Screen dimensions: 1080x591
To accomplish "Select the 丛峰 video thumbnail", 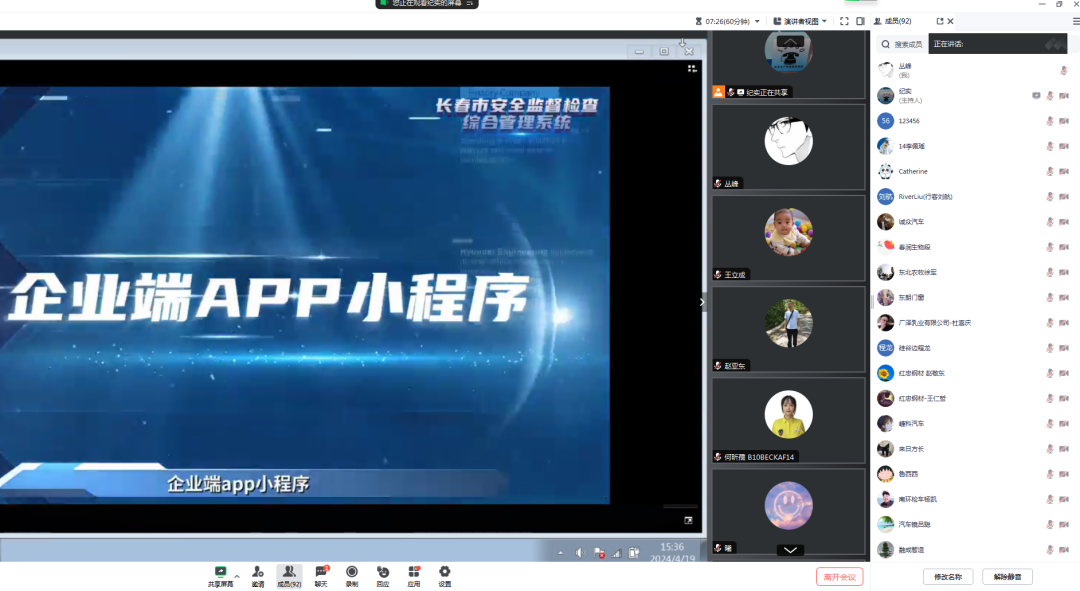I will tap(789, 147).
